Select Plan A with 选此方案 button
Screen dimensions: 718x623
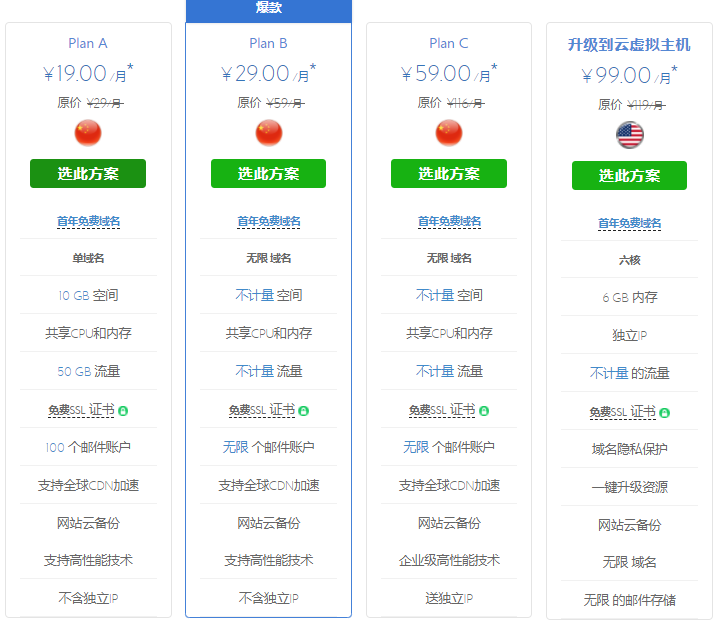pyautogui.click(x=88, y=173)
